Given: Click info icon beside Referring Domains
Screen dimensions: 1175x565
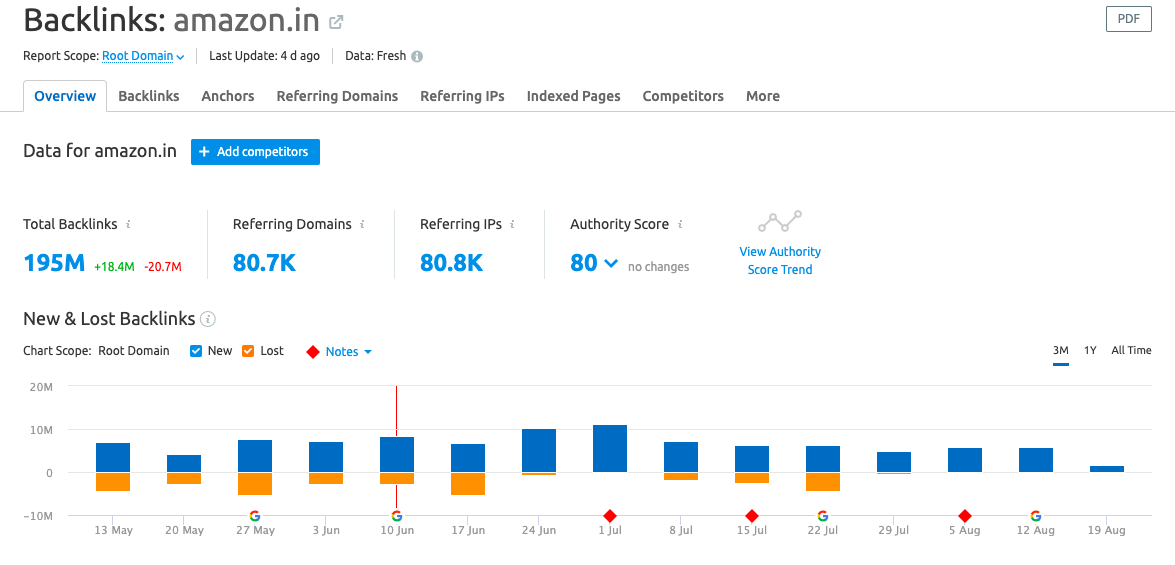Looking at the screenshot, I should [x=363, y=223].
